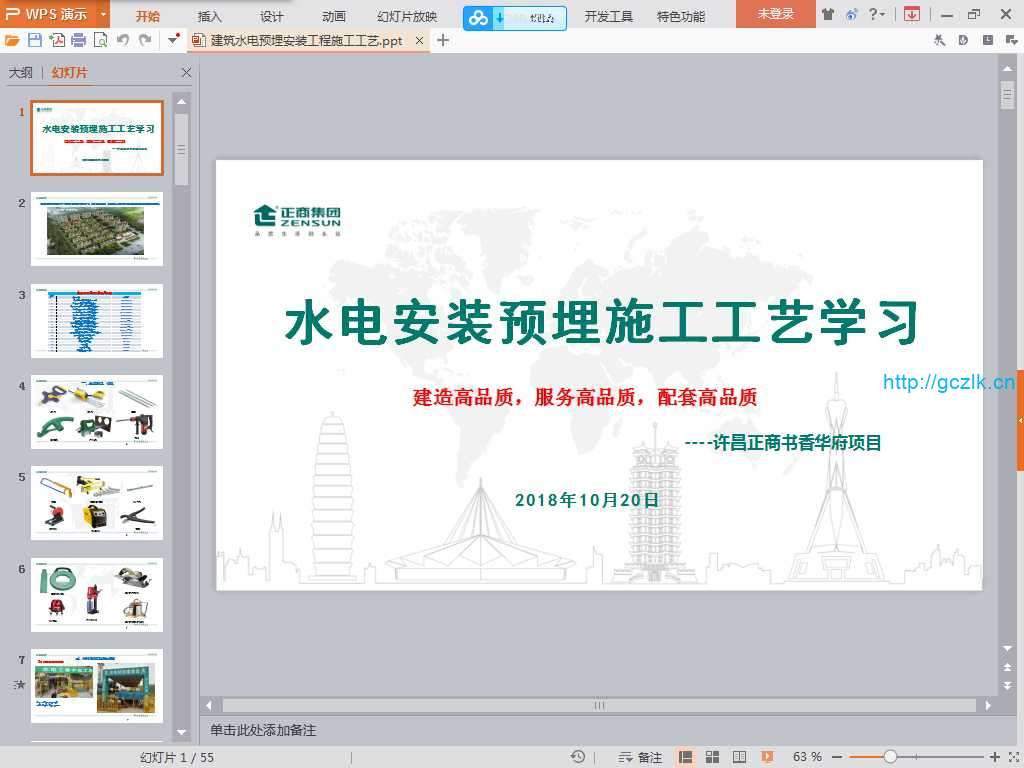Click the 未登录 login button
The height and width of the screenshot is (768, 1024).
tap(775, 14)
